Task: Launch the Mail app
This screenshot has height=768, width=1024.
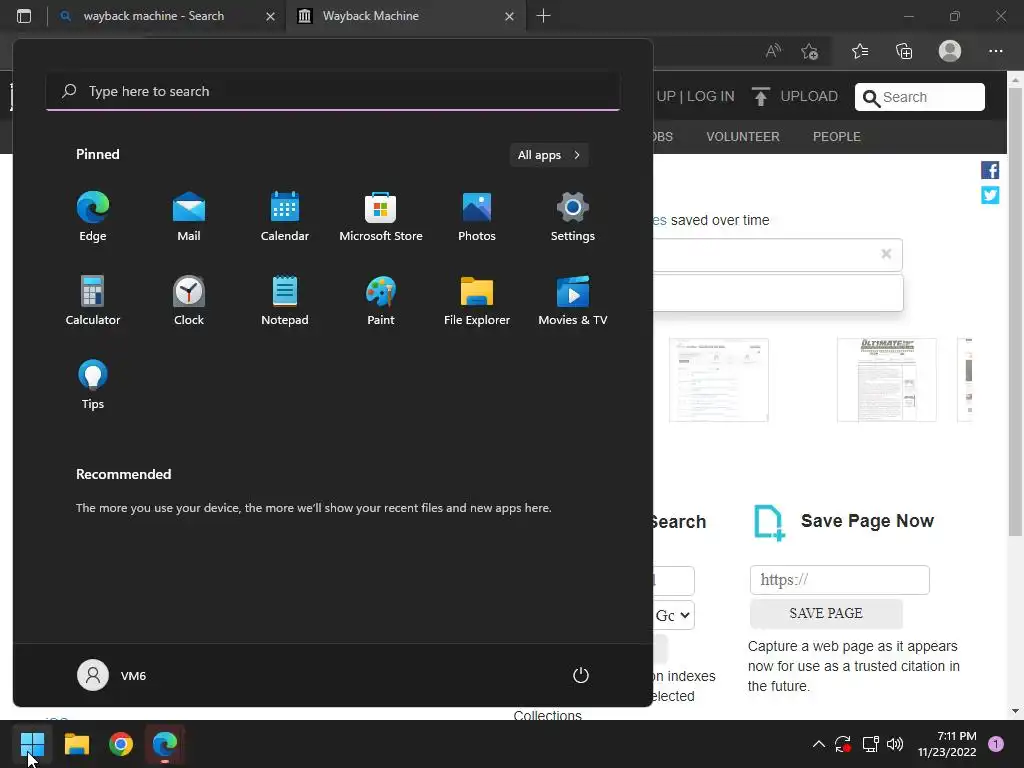Action: click(189, 217)
